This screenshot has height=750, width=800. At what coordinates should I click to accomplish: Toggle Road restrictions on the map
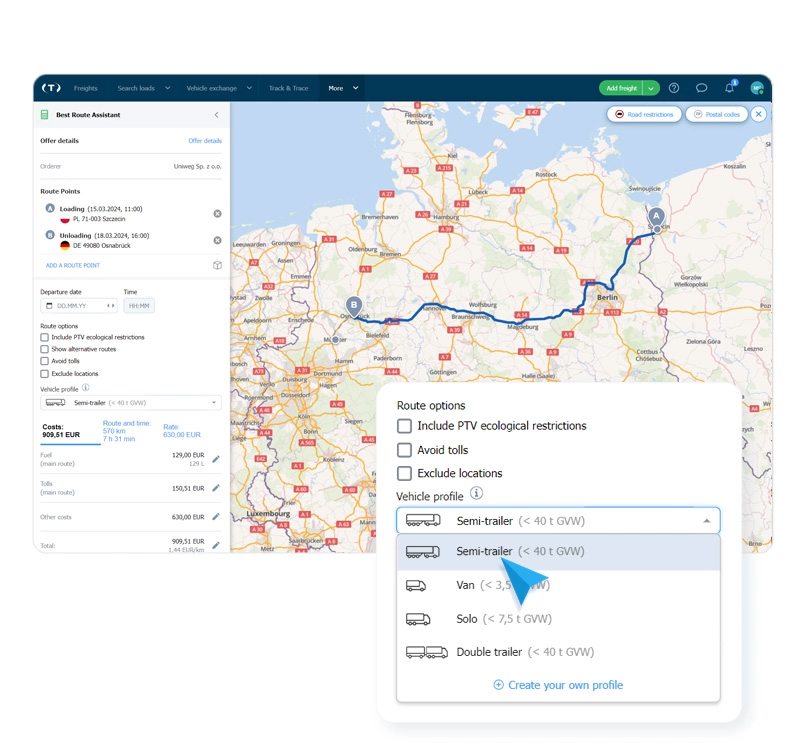tap(644, 114)
